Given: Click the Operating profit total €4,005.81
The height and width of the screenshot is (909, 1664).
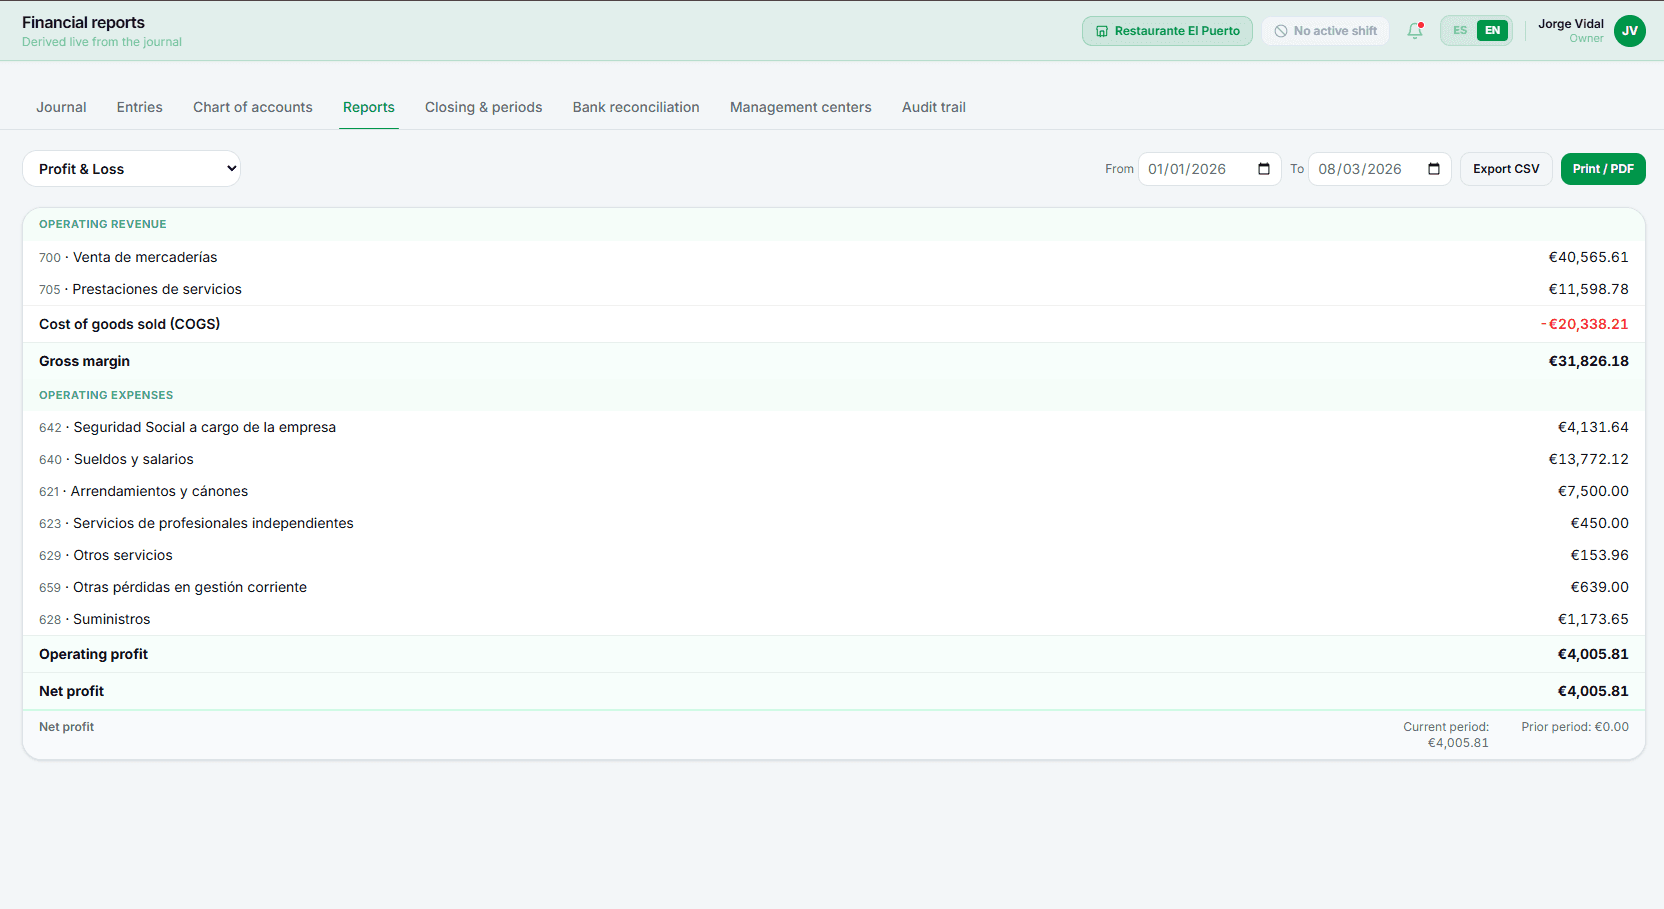Looking at the screenshot, I should (x=1593, y=654).
